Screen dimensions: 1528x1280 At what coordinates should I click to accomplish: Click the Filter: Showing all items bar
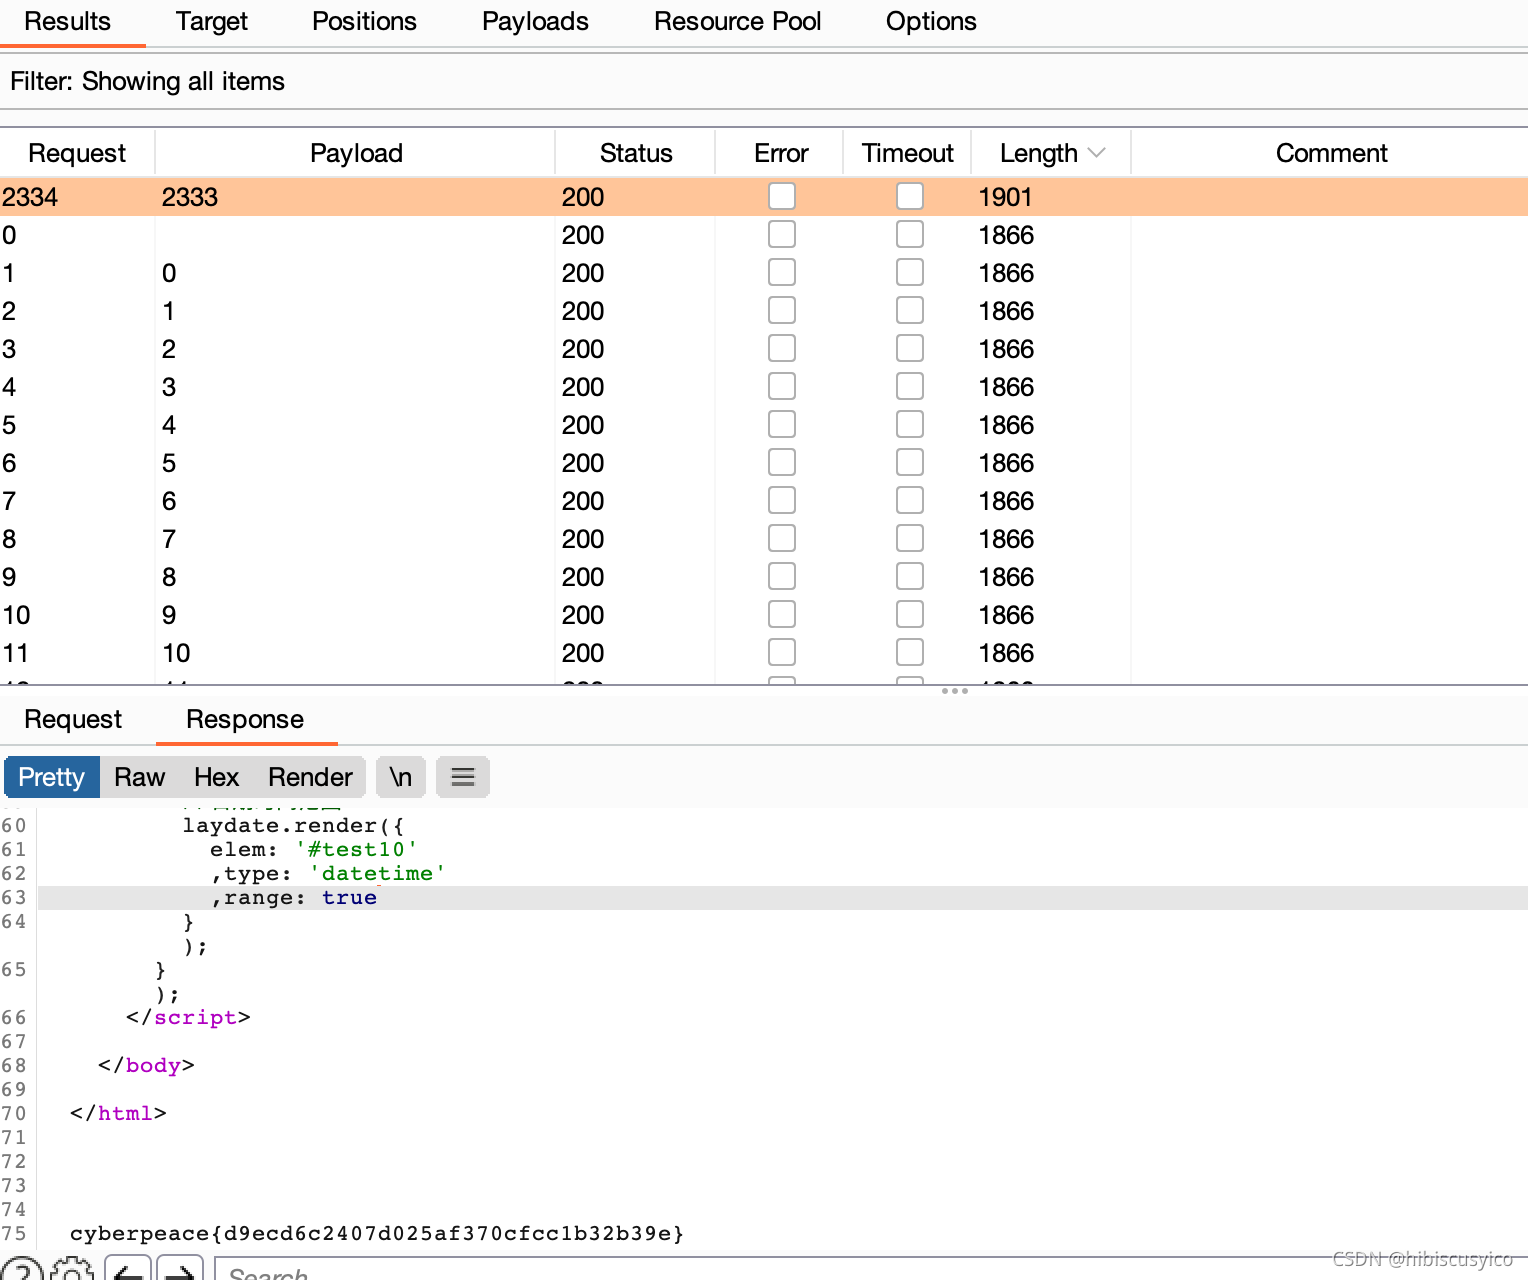click(764, 81)
